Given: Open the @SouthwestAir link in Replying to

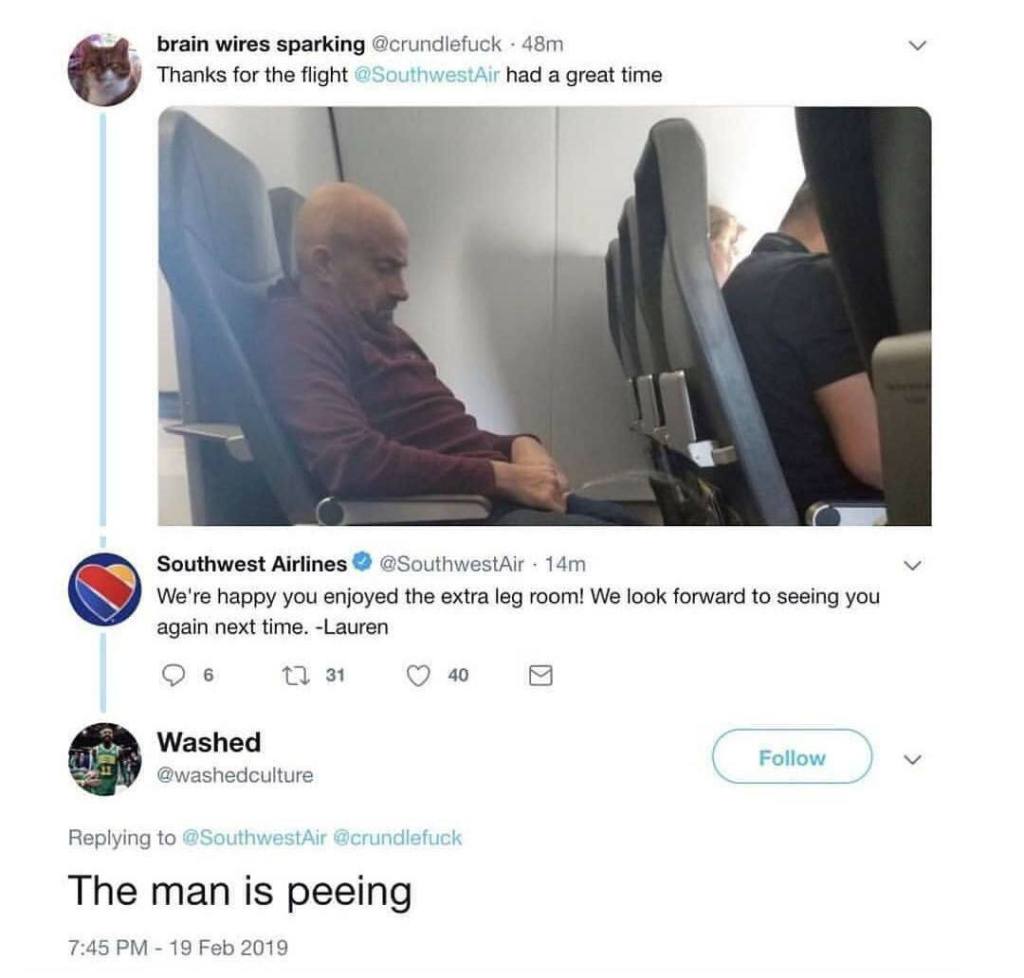Looking at the screenshot, I should coord(254,838).
